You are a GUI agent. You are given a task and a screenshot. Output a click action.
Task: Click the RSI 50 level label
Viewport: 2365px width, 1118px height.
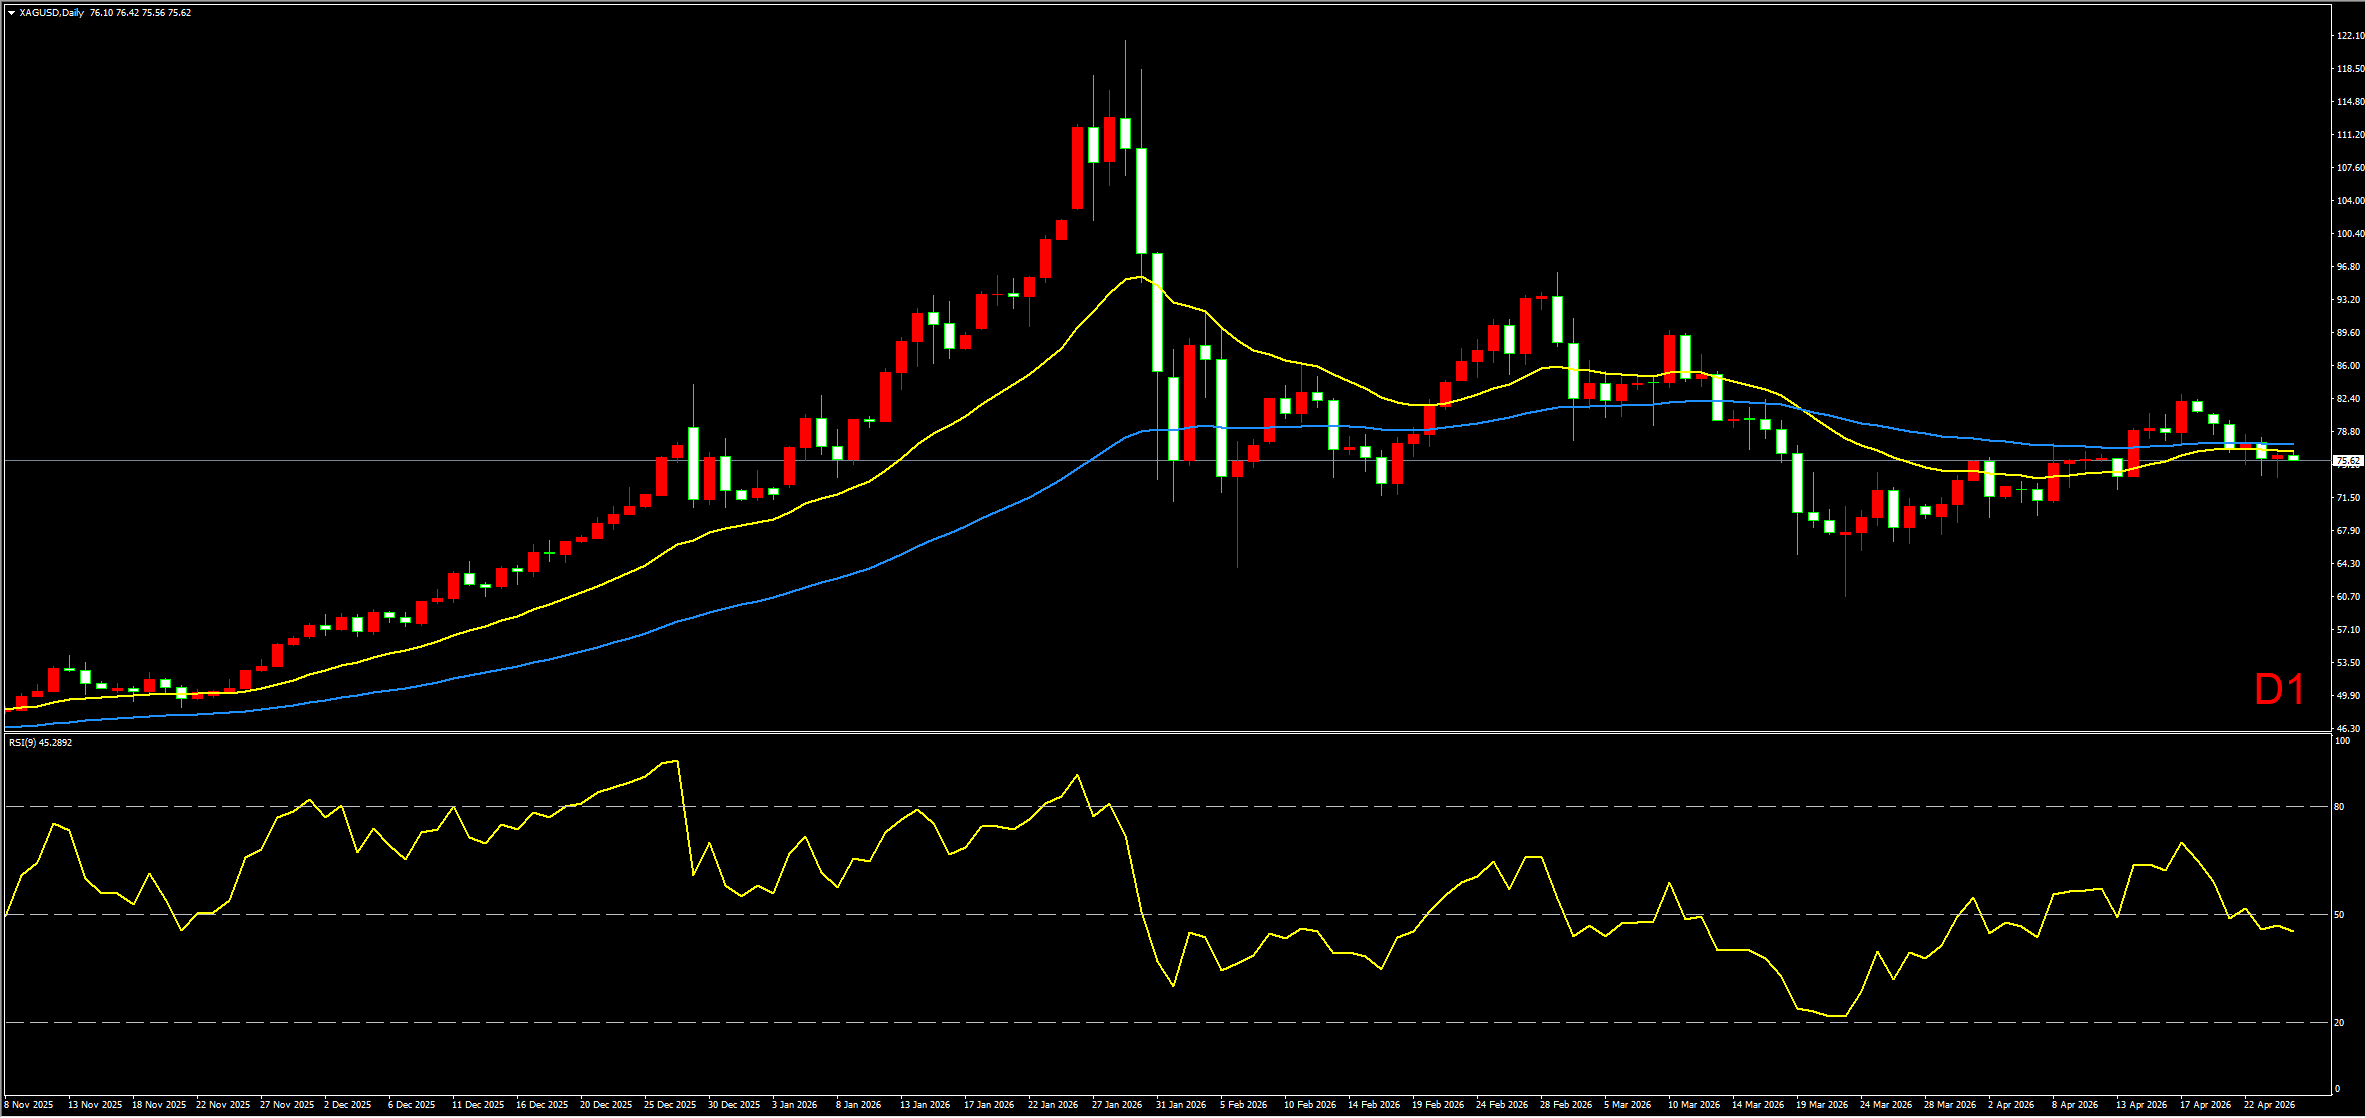click(2339, 915)
